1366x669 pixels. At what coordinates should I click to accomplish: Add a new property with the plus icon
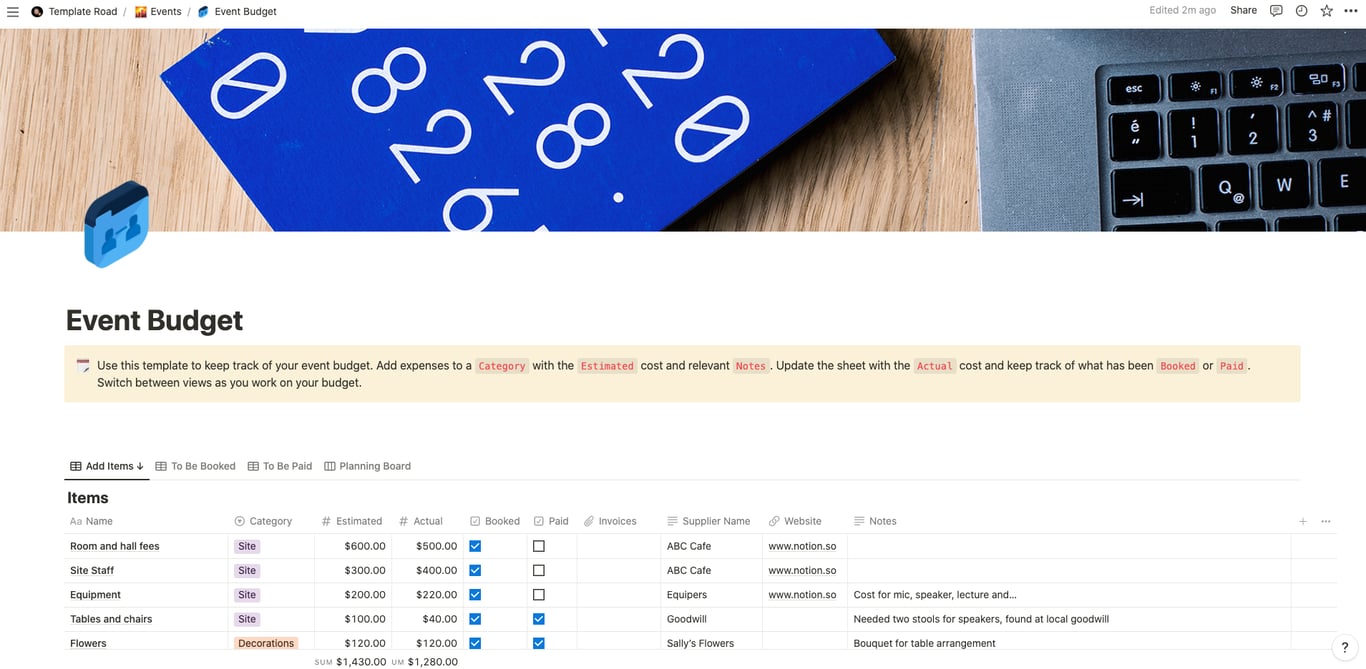point(1302,521)
